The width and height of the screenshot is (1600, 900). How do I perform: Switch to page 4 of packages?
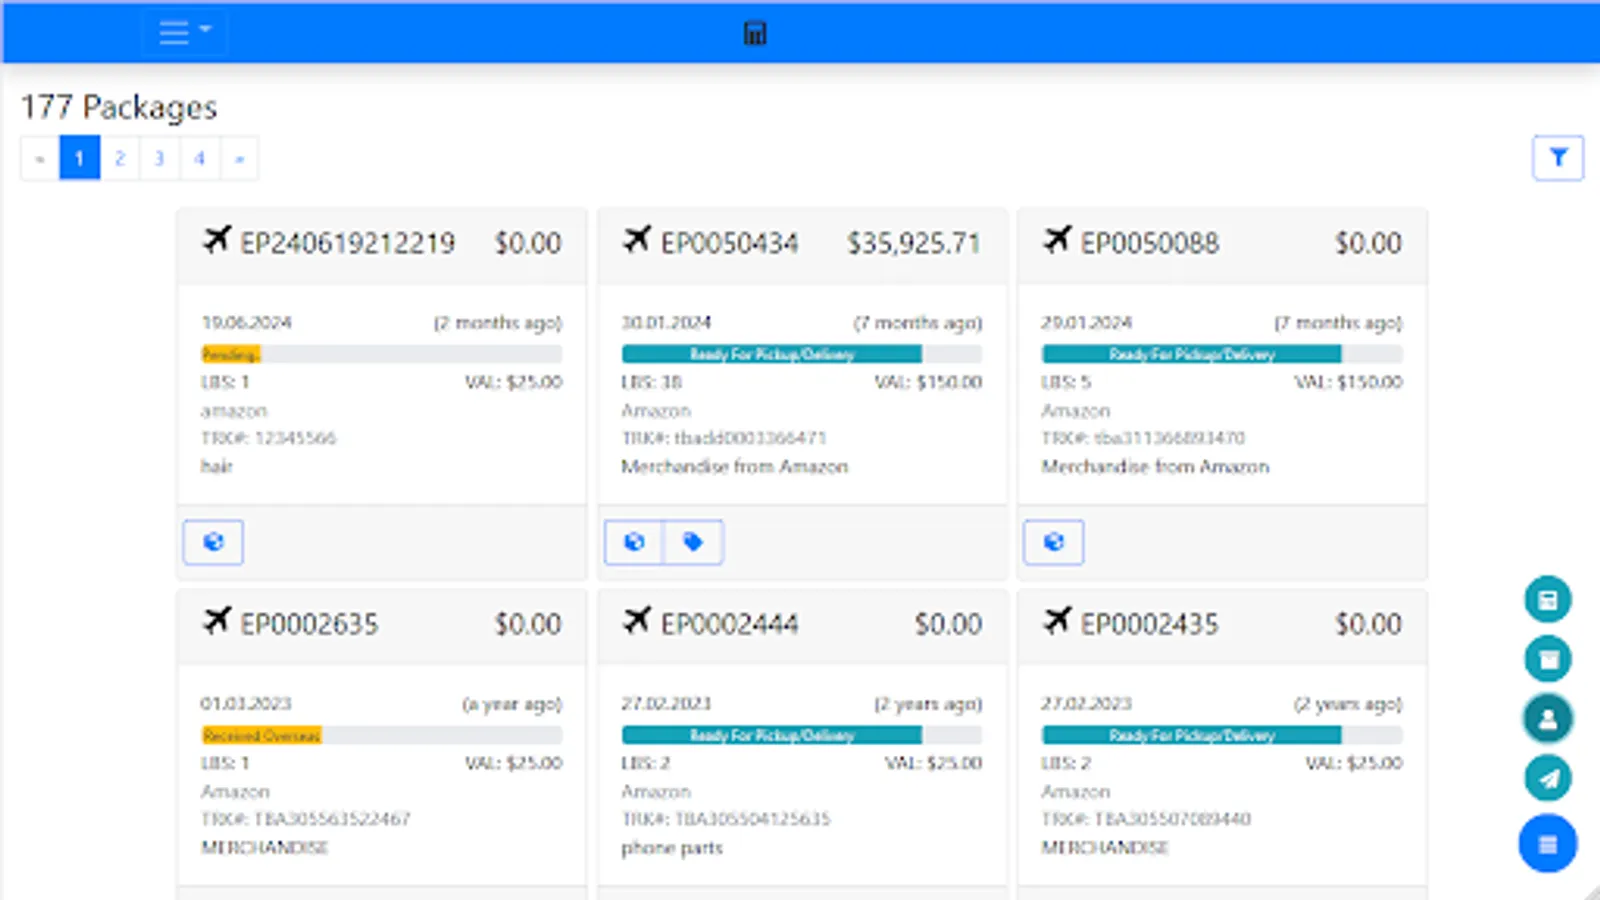tap(199, 157)
